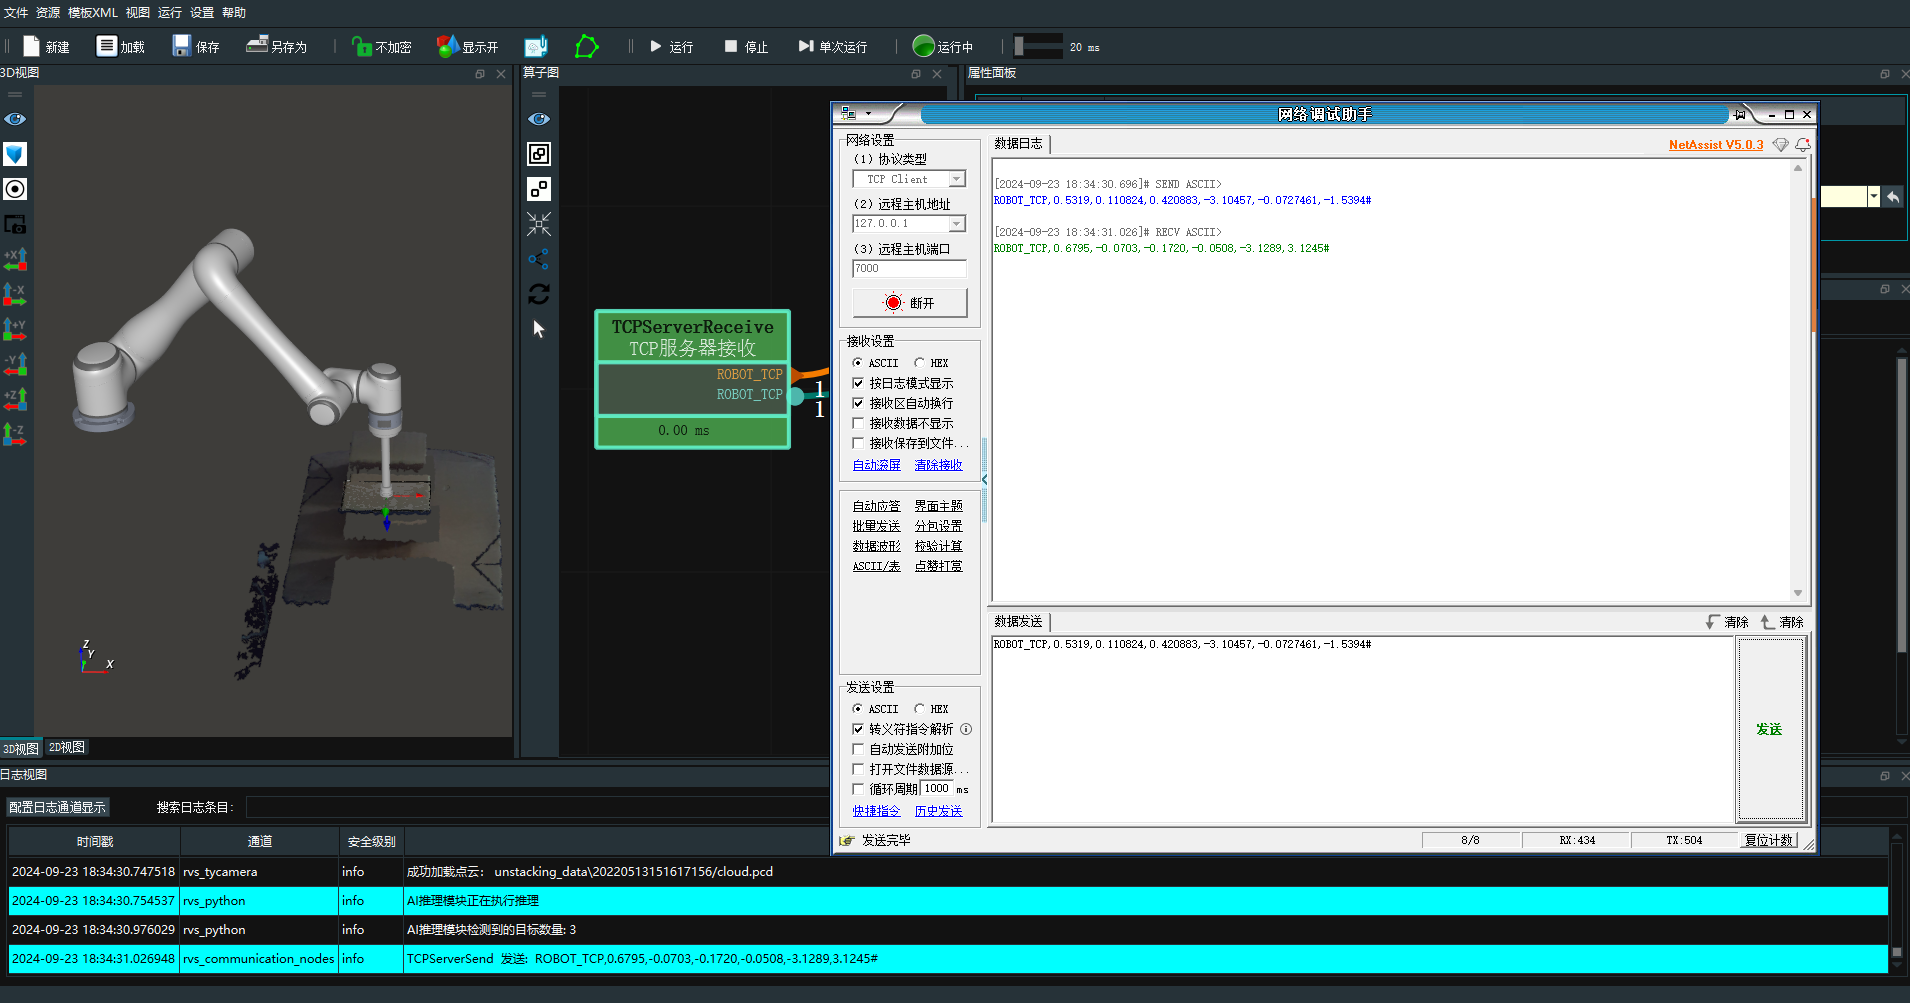Toggle 按日志模式显示 checkbox
This screenshot has width=1910, height=1003.
point(858,383)
